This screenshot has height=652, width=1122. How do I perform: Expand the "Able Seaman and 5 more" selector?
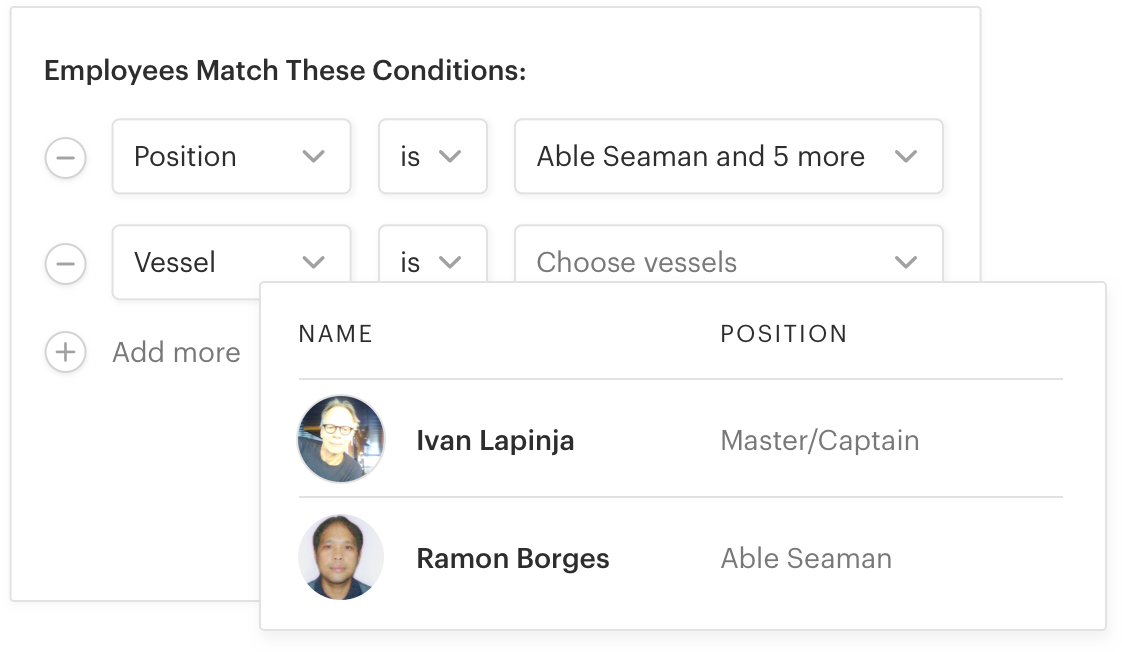point(728,157)
